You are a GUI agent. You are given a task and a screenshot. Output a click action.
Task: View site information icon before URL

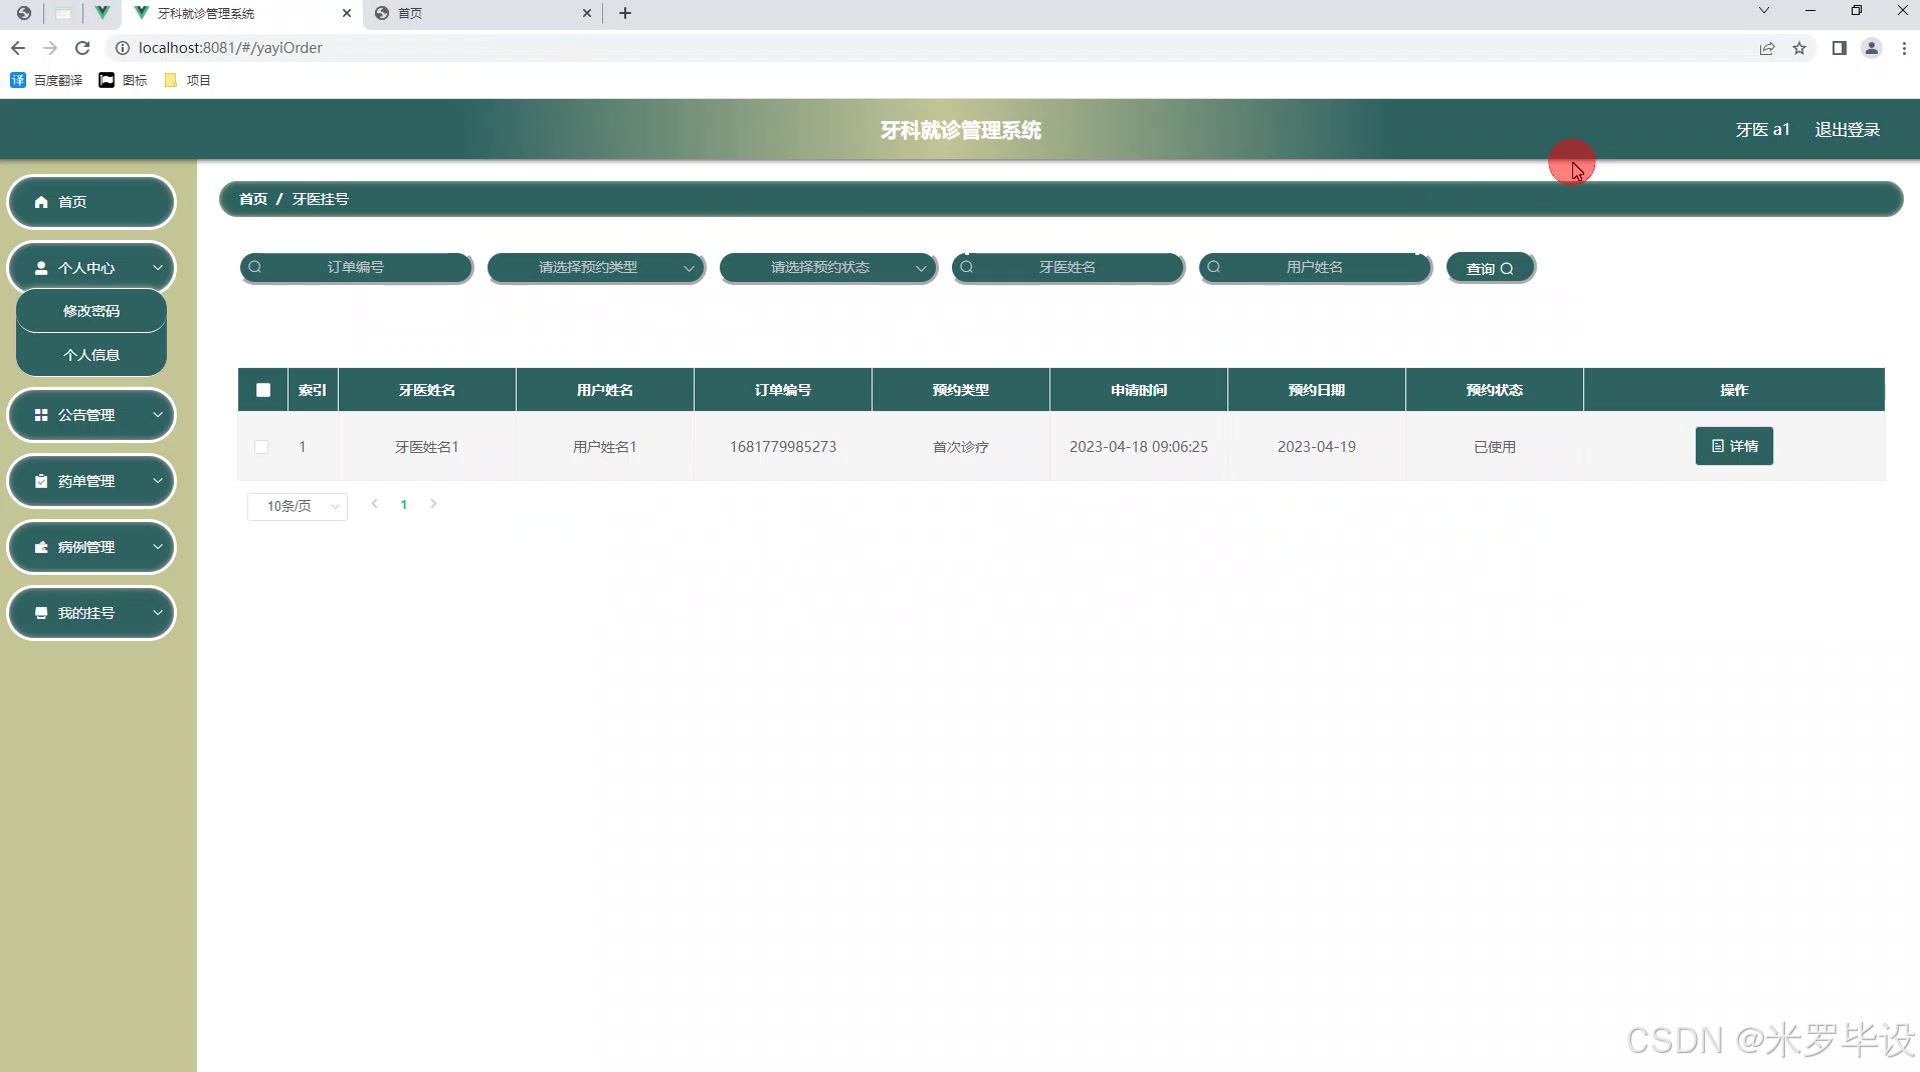[122, 48]
